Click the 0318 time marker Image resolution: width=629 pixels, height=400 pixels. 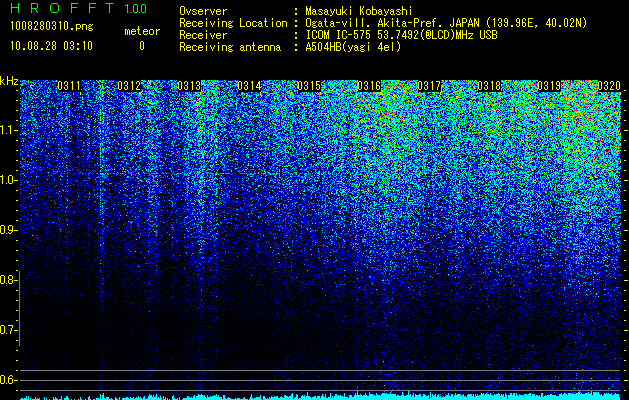[x=489, y=86]
